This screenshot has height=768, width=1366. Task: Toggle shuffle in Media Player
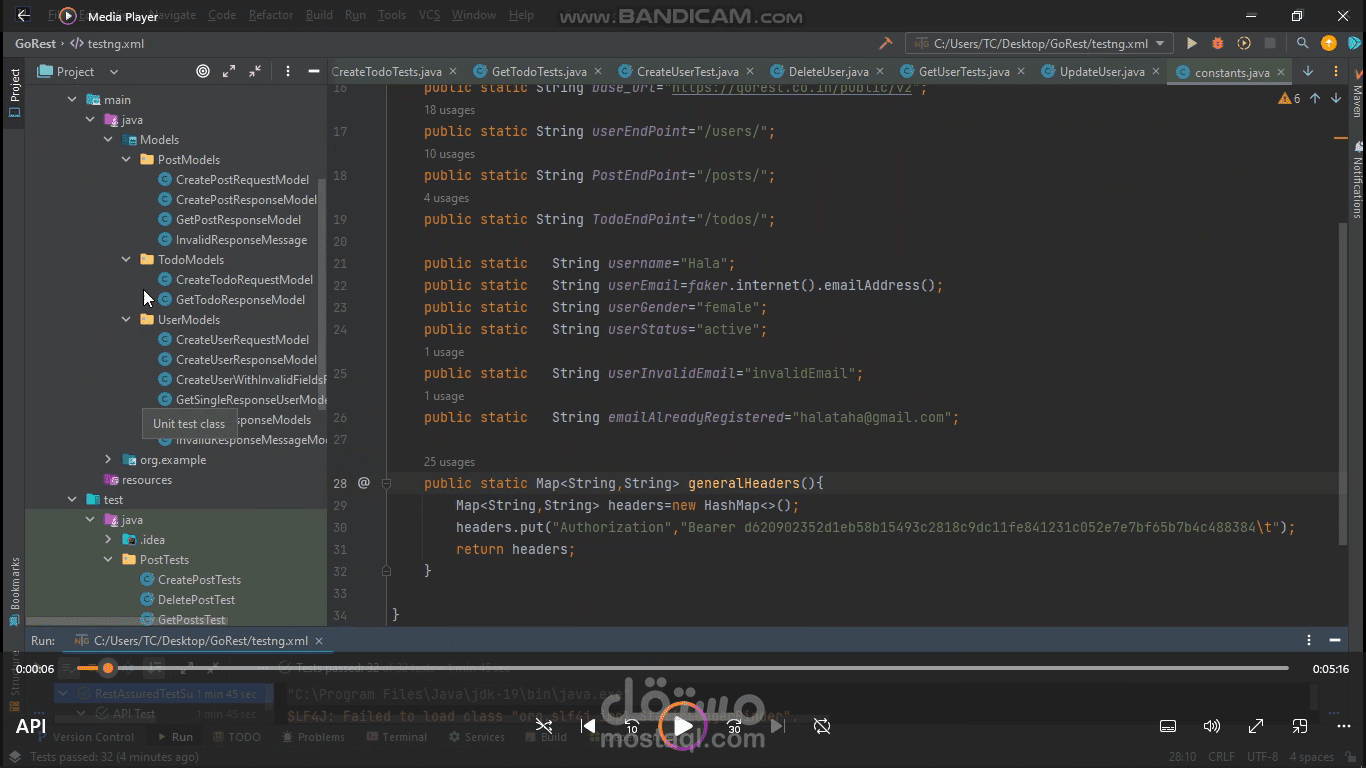pyautogui.click(x=544, y=726)
